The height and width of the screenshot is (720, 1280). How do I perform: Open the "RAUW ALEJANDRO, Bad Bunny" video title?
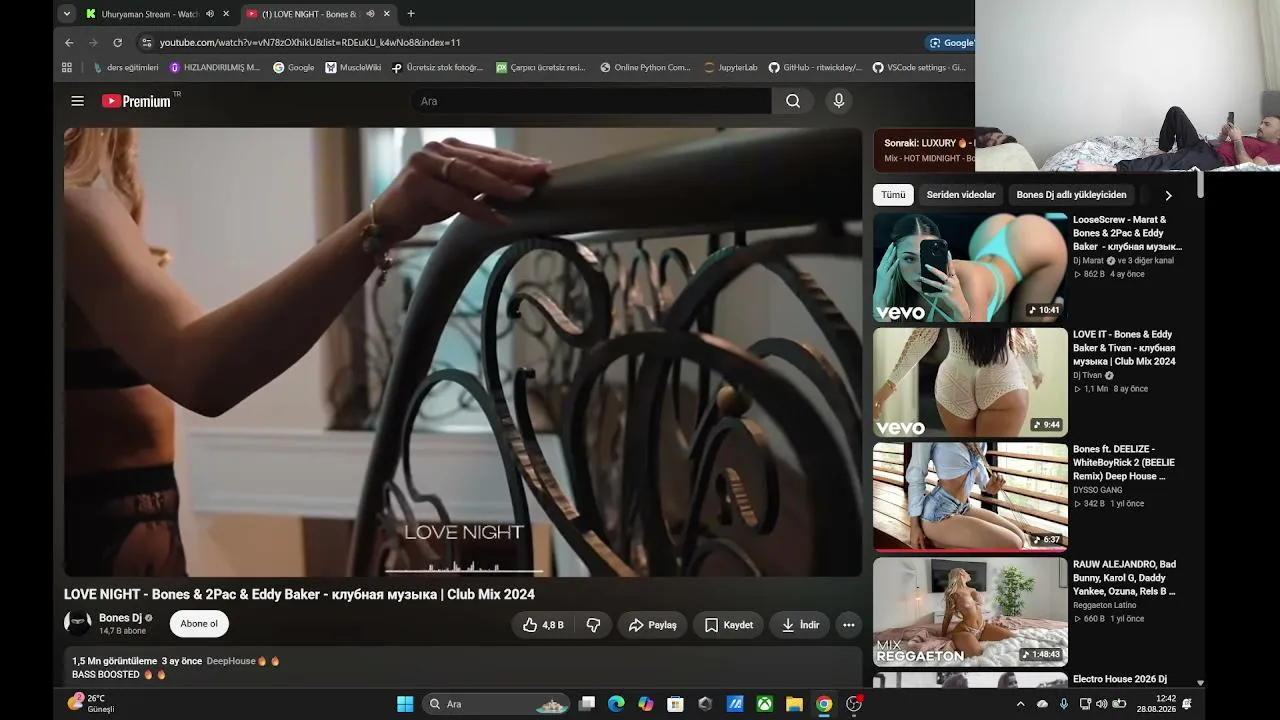tap(1125, 578)
